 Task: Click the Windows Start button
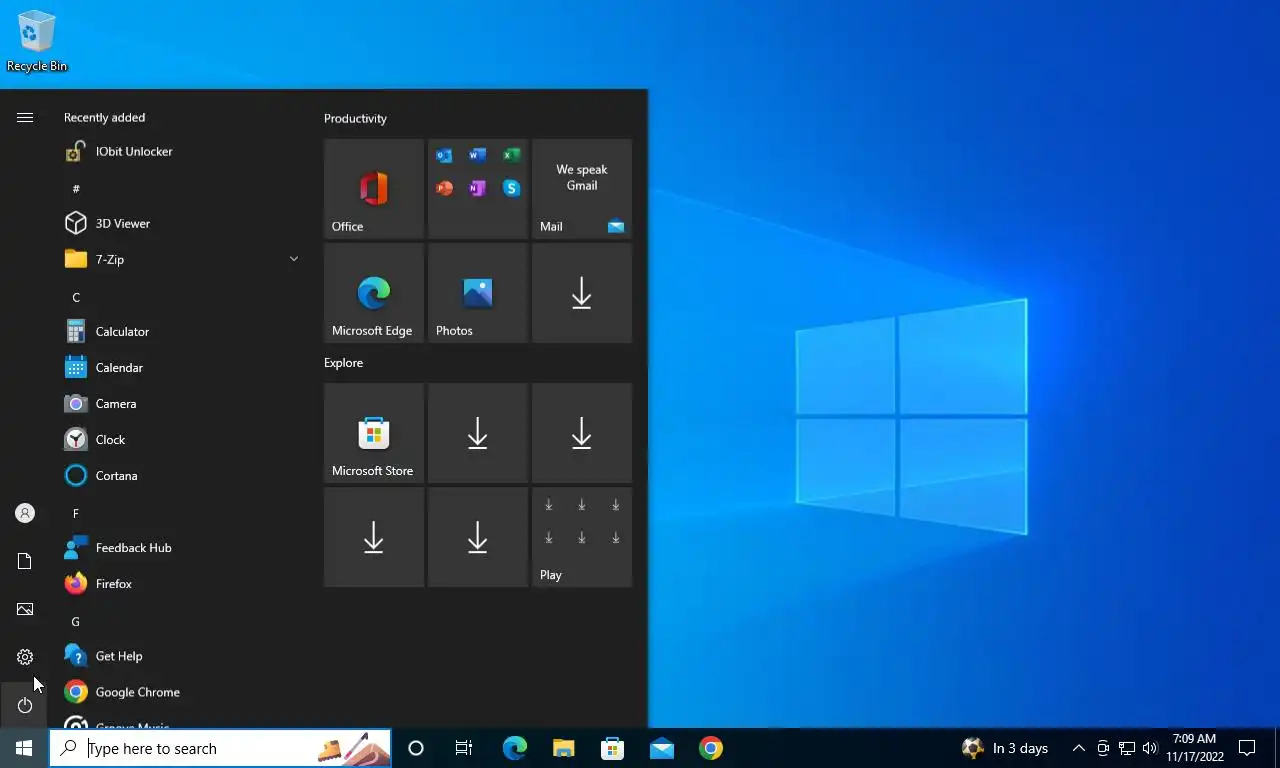click(24, 748)
